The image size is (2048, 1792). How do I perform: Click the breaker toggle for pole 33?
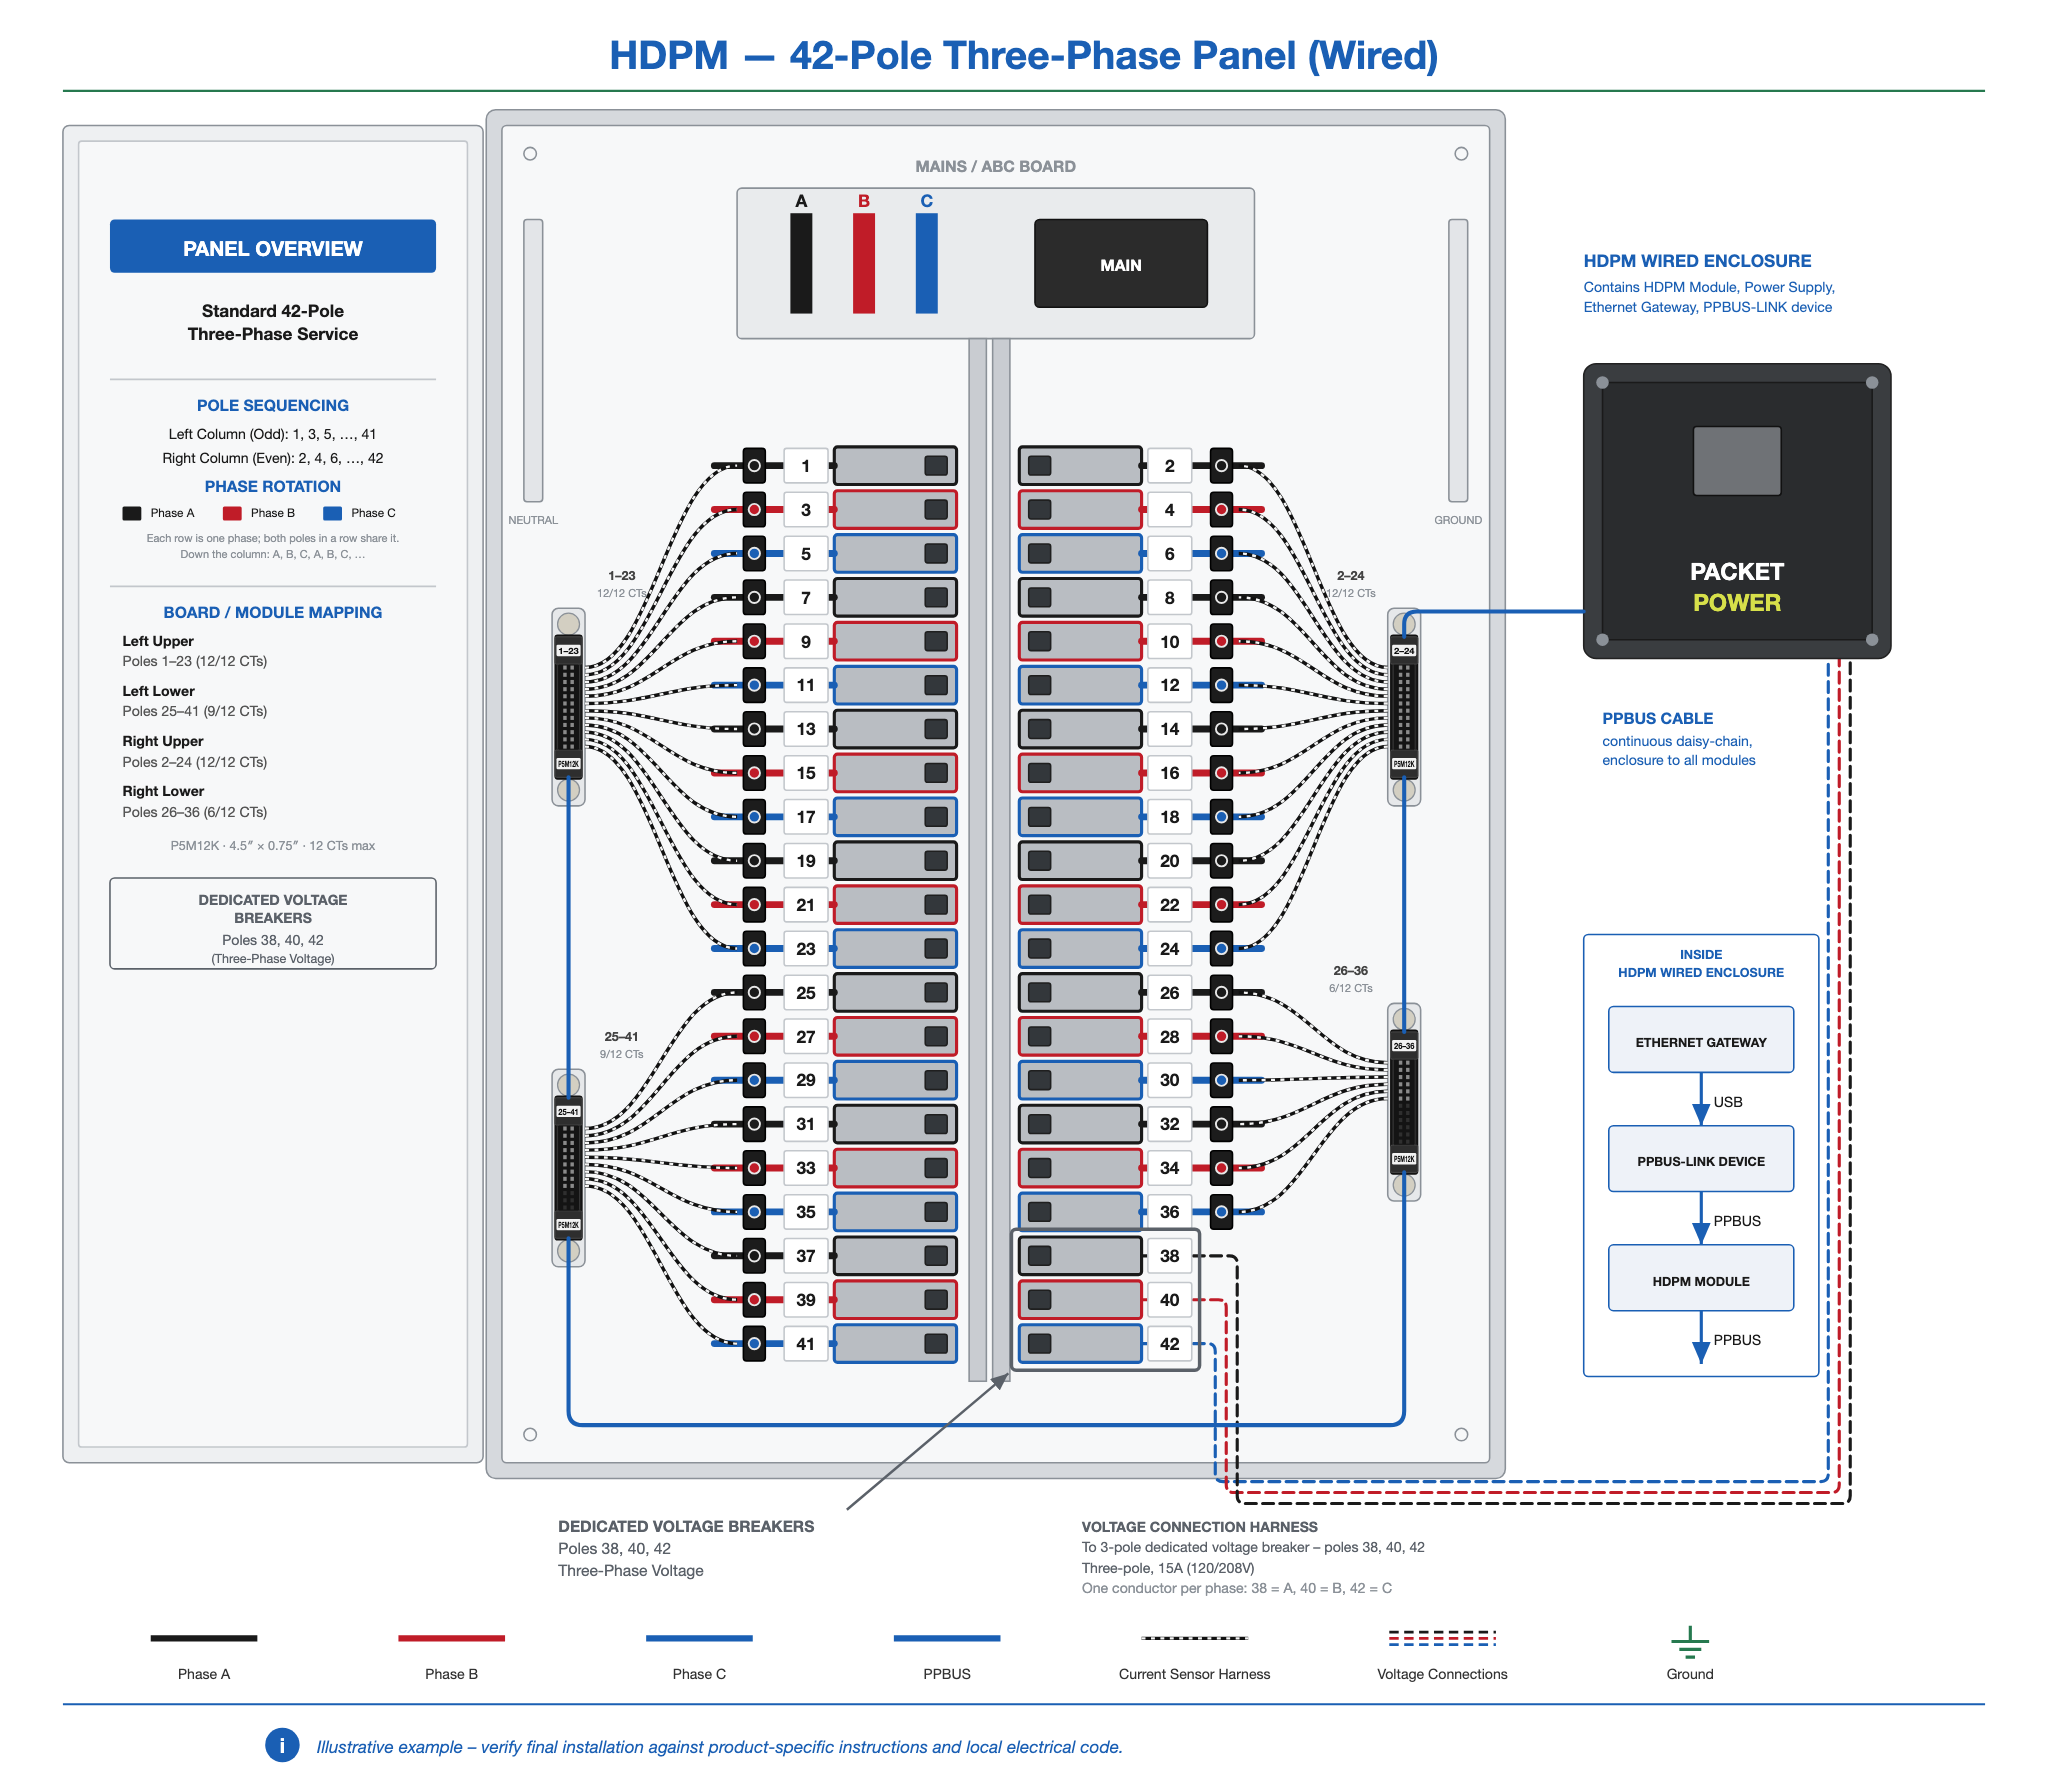[936, 1168]
